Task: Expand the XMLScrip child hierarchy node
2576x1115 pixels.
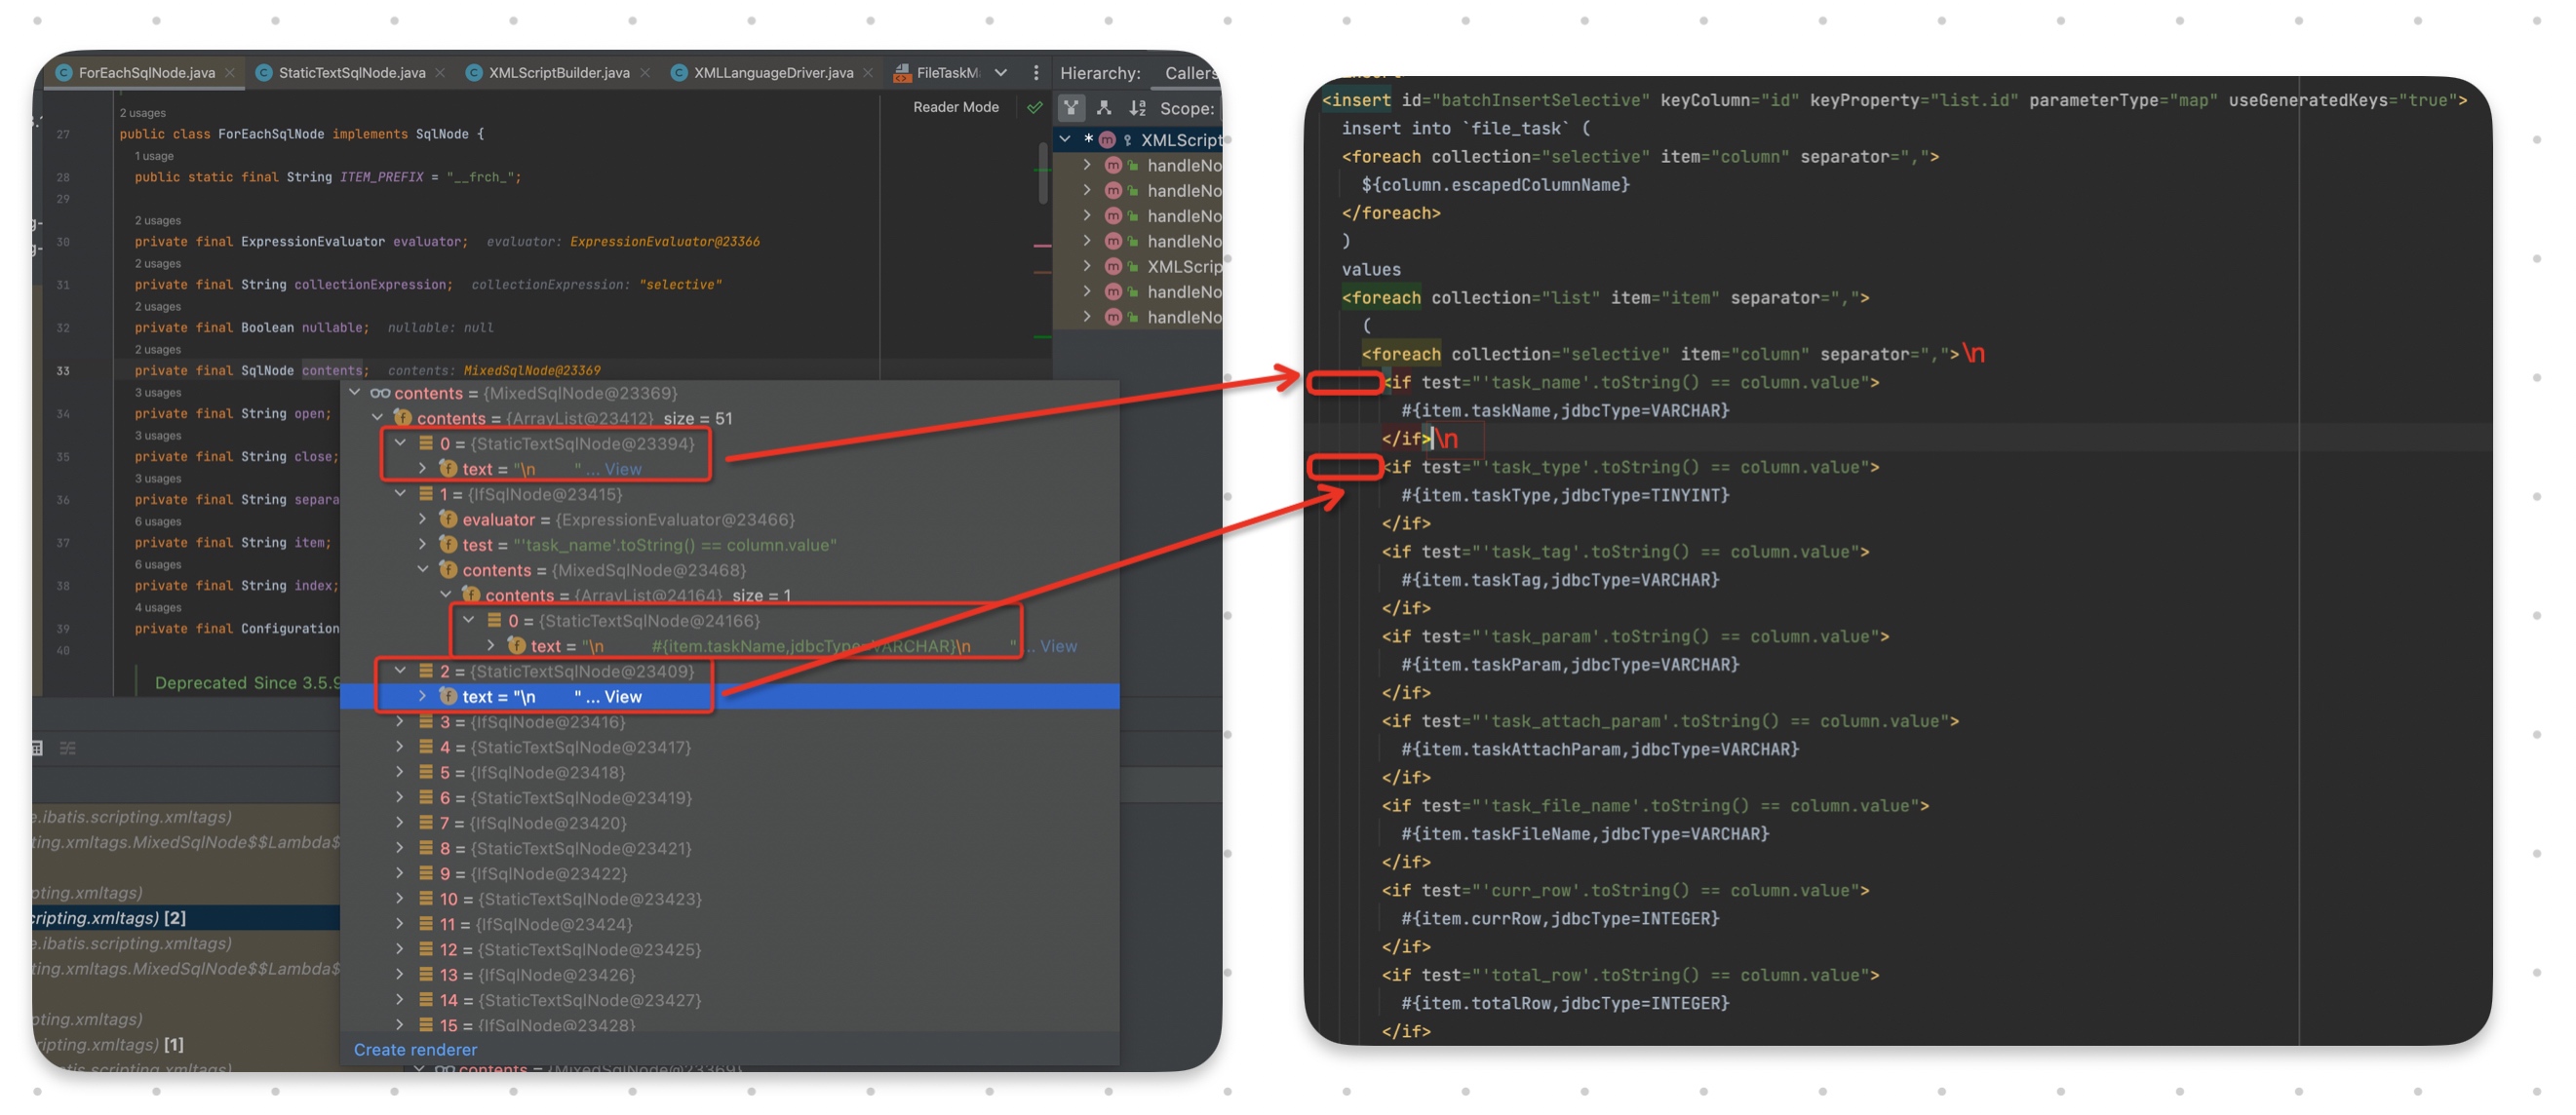Action: click(1087, 266)
